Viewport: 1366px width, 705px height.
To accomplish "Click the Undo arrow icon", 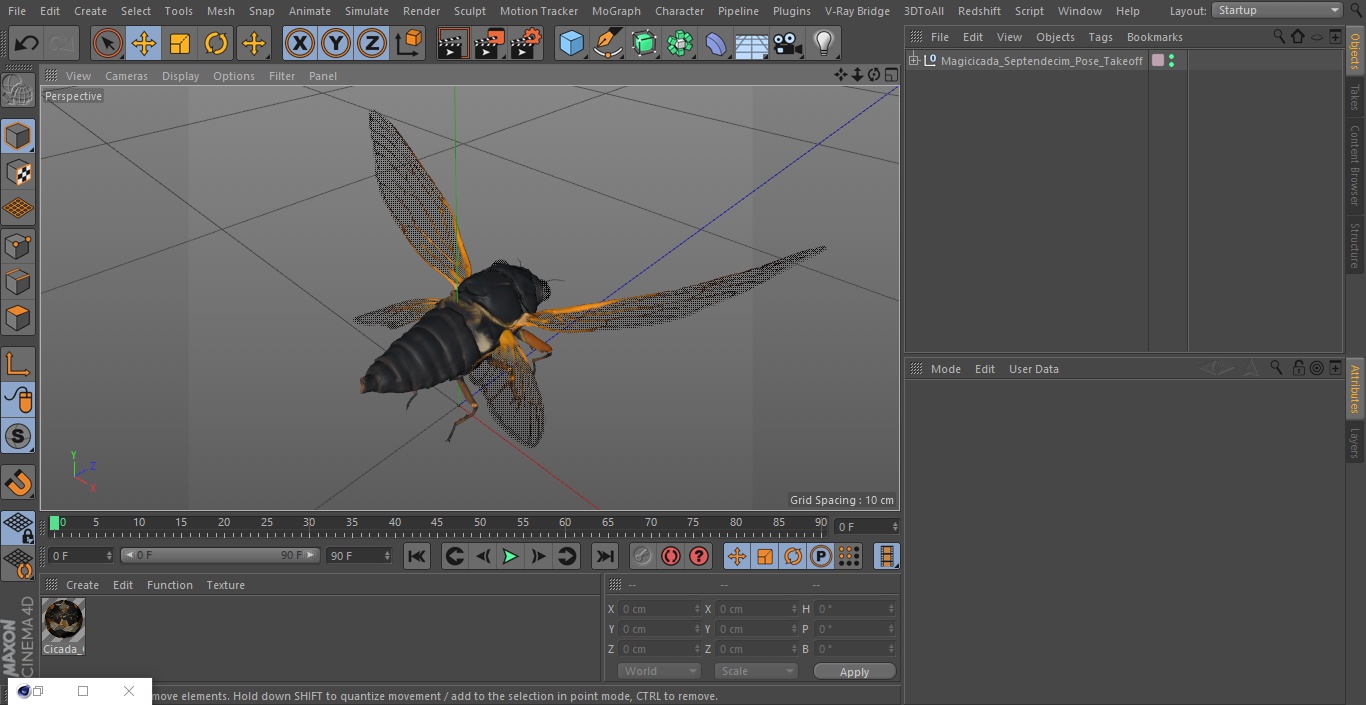I will pyautogui.click(x=27, y=43).
